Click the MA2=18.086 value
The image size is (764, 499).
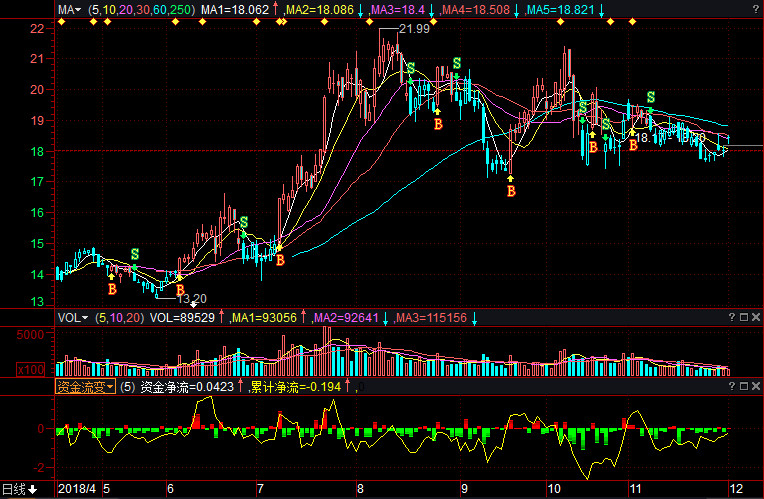pyautogui.click(x=320, y=10)
